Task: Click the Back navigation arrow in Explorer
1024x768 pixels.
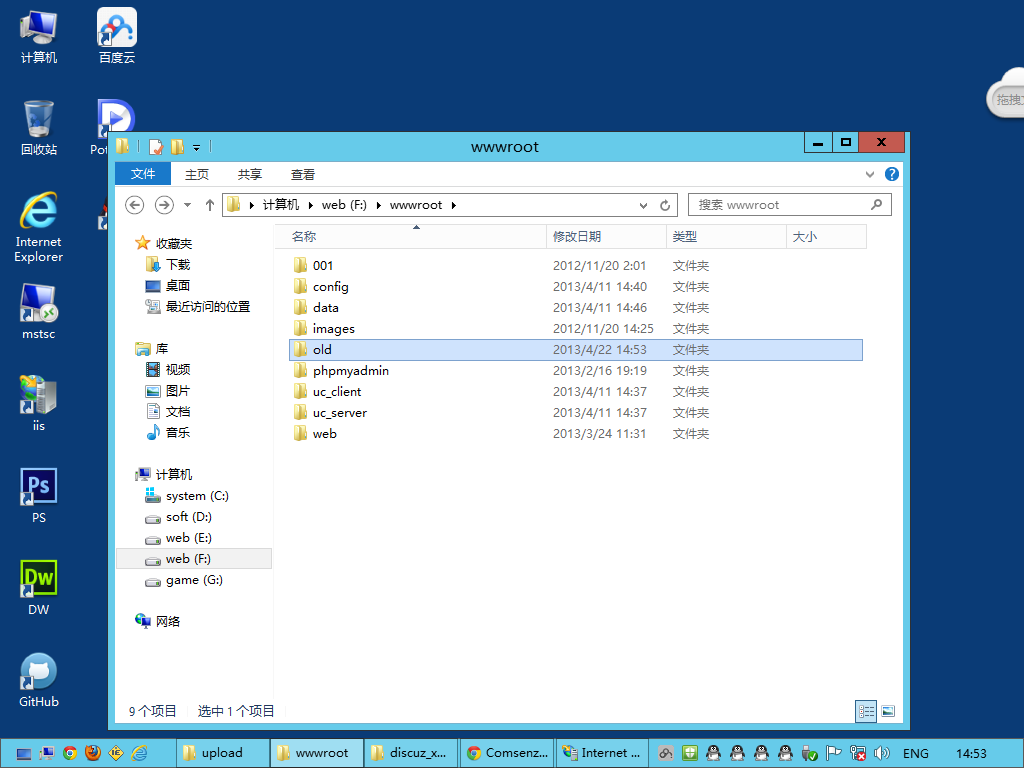Action: 135,205
